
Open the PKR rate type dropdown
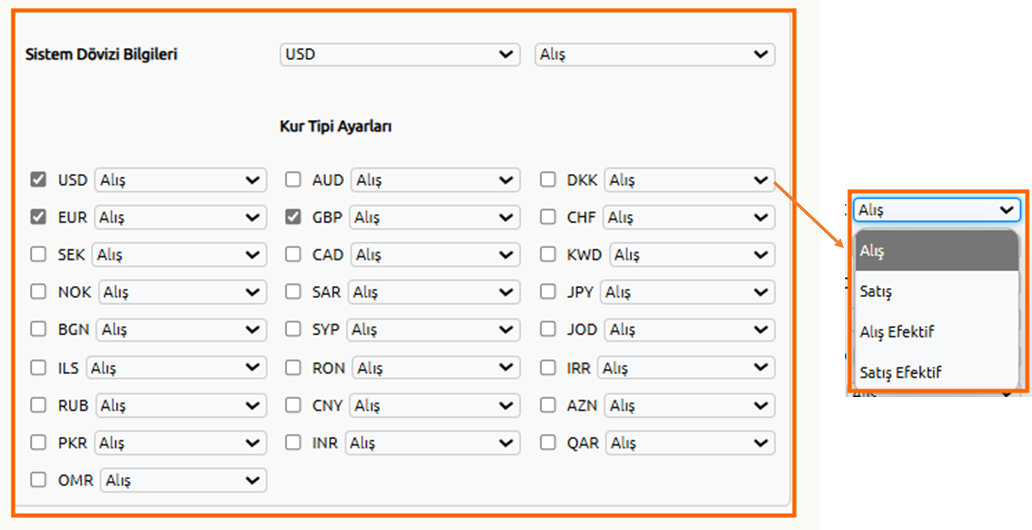point(180,443)
